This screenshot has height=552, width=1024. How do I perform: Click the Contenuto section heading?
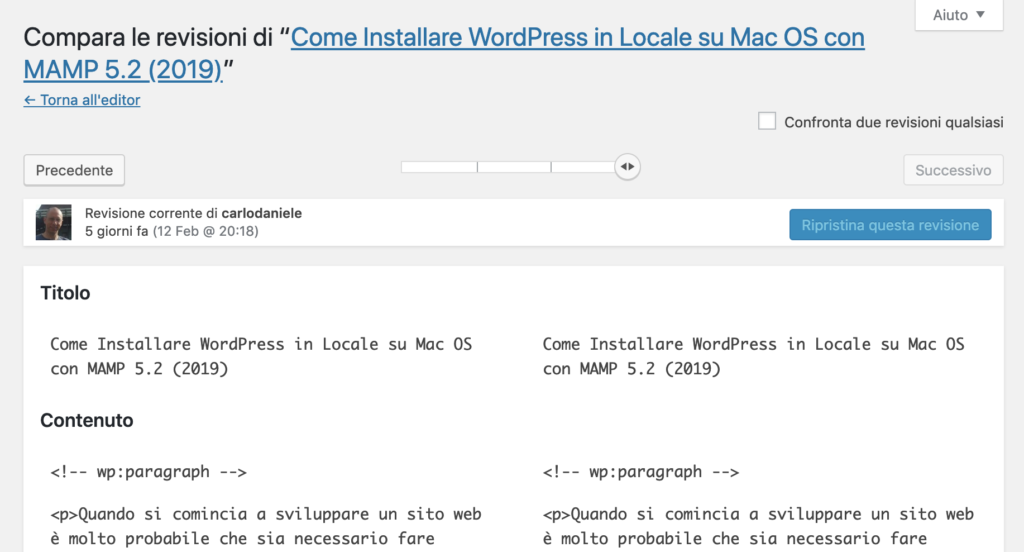point(87,420)
